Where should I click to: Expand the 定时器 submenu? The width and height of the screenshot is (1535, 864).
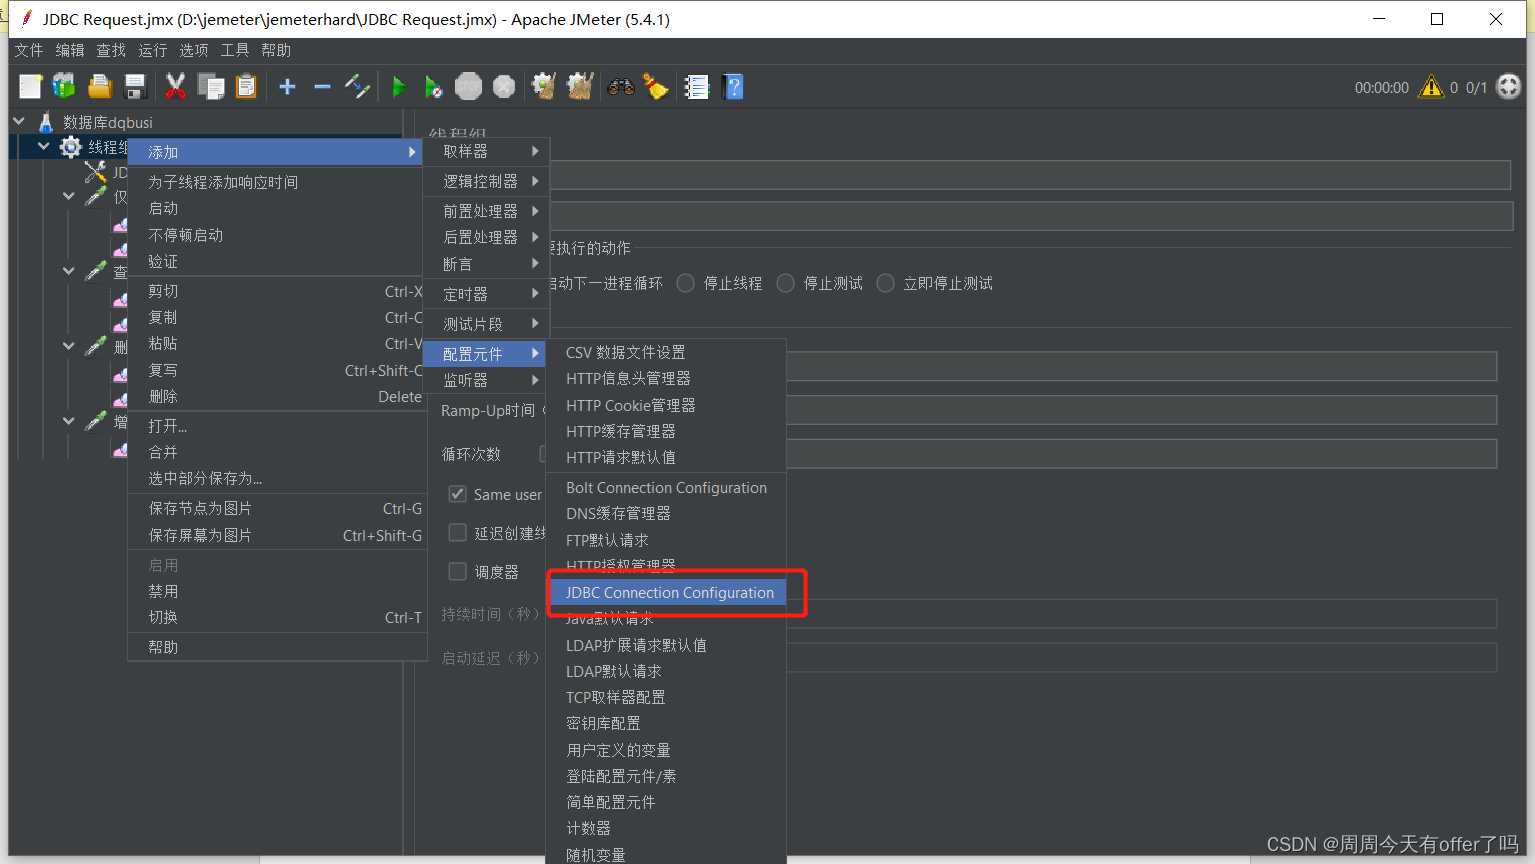(x=486, y=294)
